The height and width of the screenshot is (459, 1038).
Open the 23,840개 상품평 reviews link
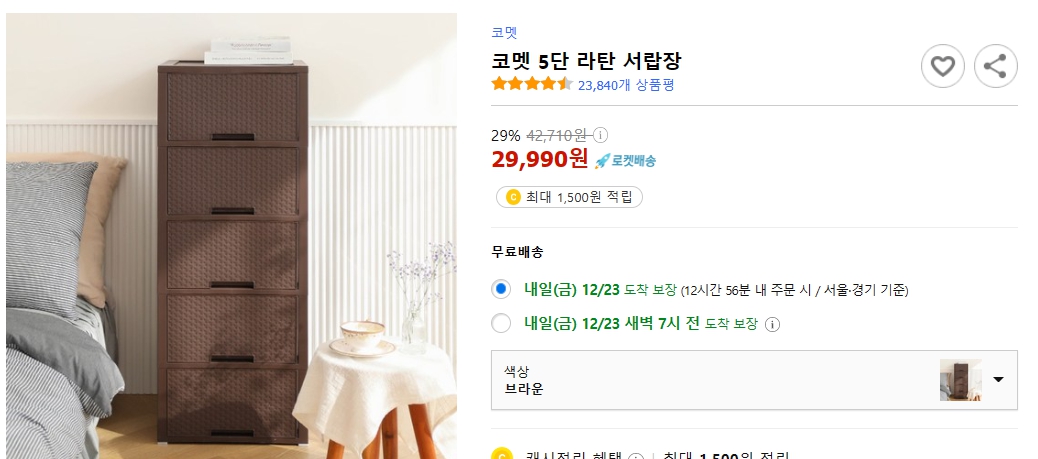[626, 85]
